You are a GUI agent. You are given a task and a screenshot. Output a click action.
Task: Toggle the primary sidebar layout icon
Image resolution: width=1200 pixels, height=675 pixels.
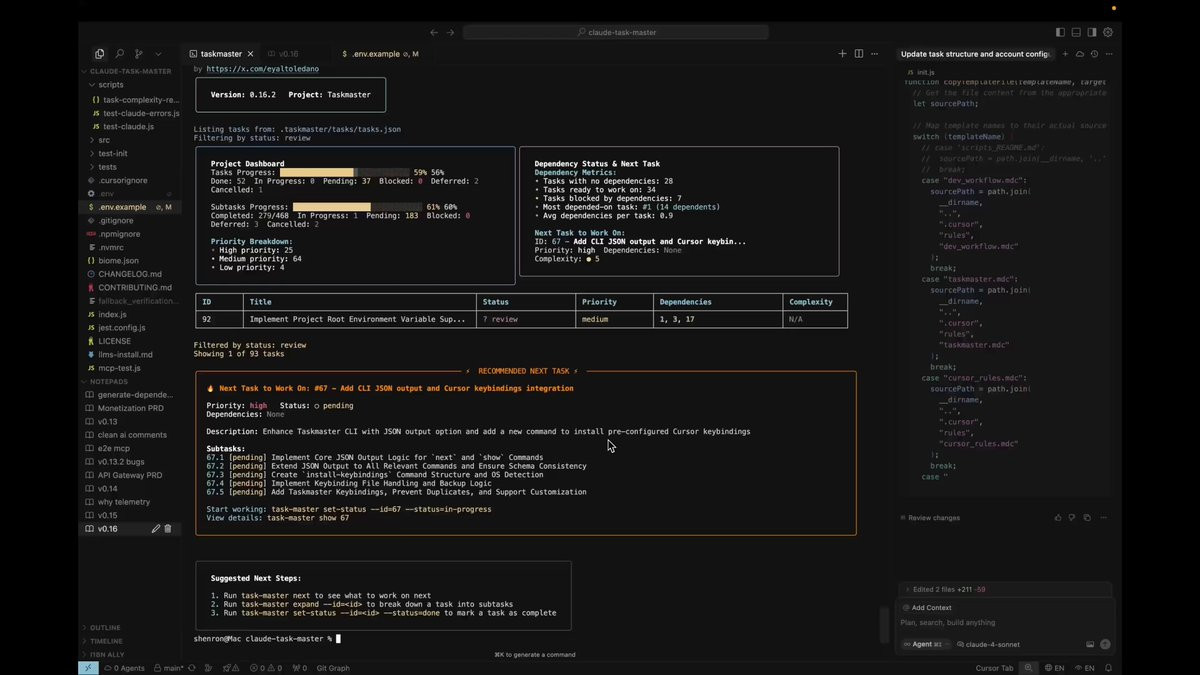pyautogui.click(x=1060, y=32)
